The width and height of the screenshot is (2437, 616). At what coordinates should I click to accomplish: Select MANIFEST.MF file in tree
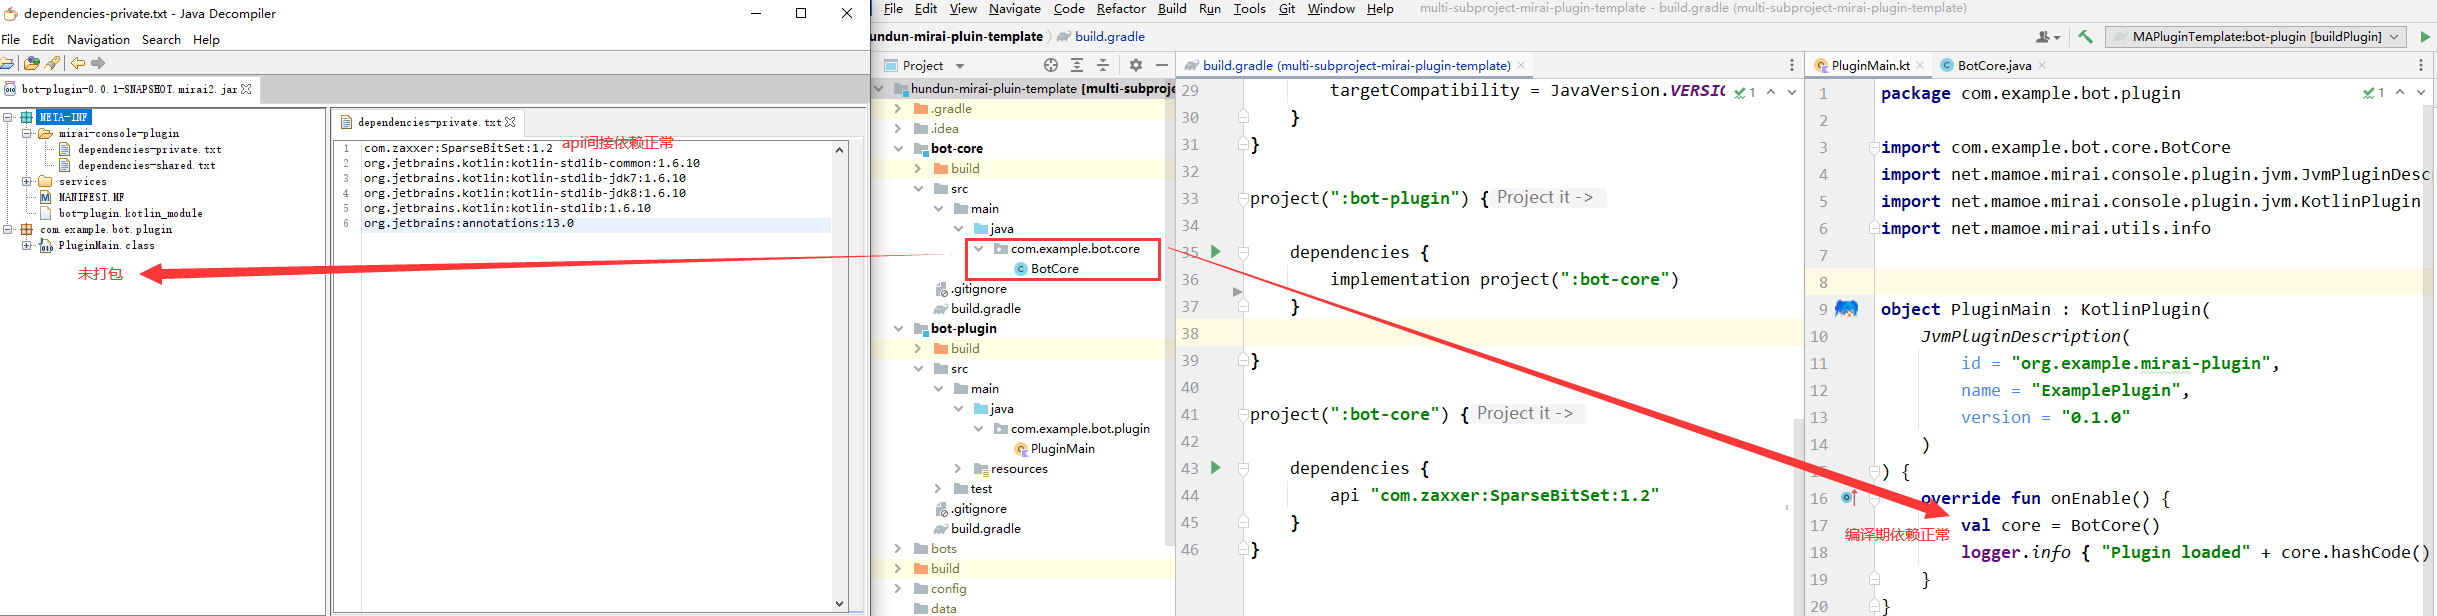tap(91, 197)
